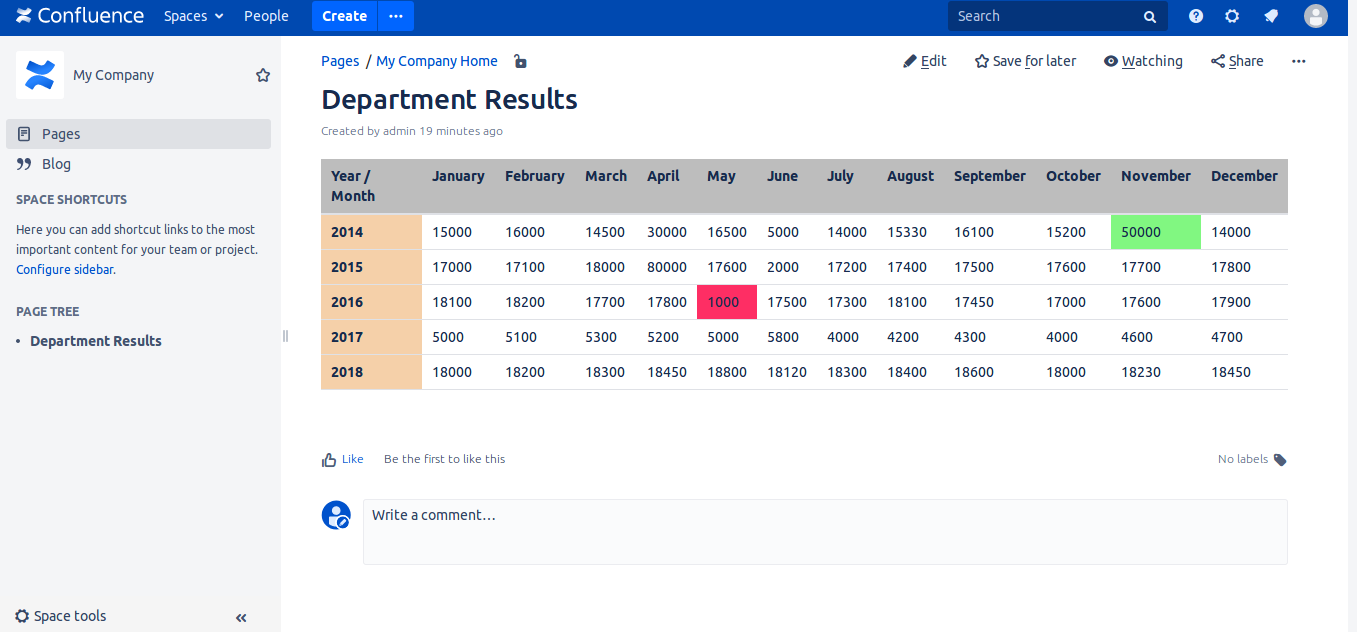Click the page restrictions lock icon
This screenshot has height=632, width=1357.
tap(520, 62)
